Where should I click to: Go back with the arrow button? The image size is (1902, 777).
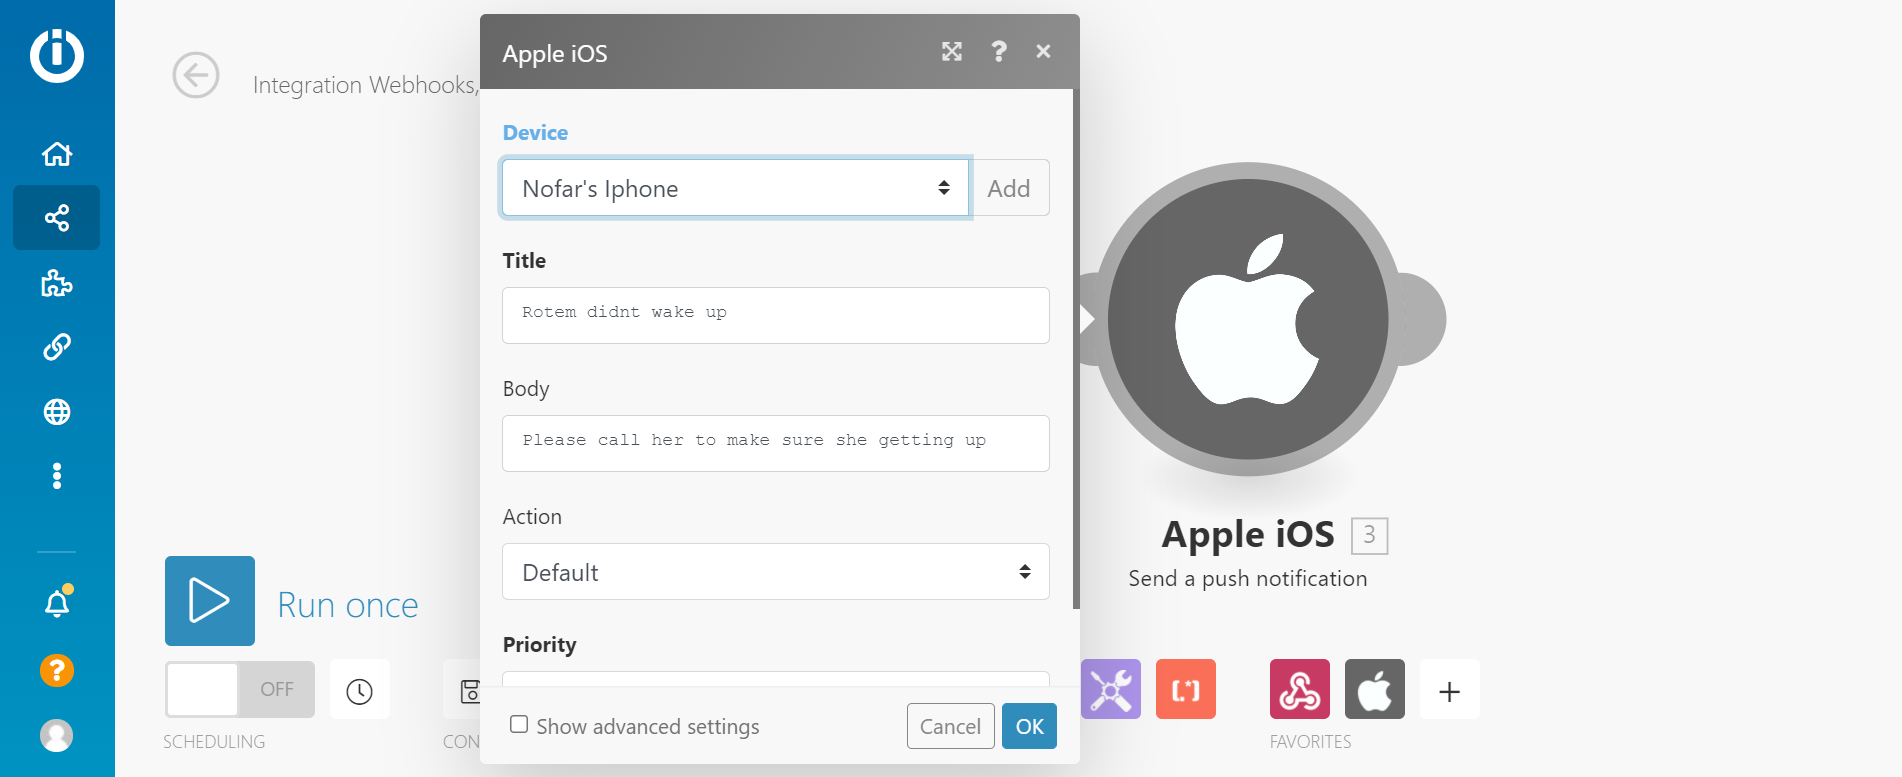[x=196, y=75]
